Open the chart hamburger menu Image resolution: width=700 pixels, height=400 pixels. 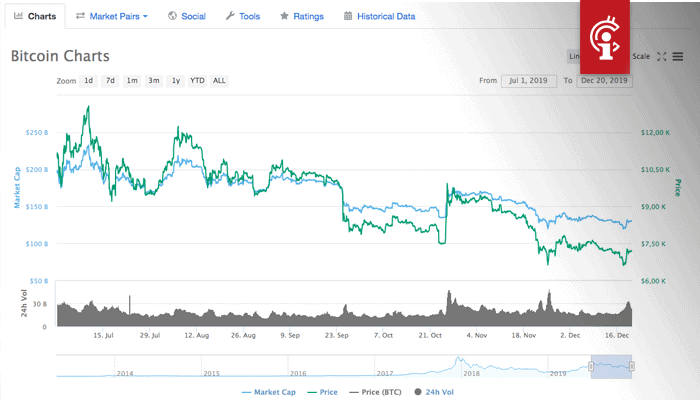click(x=678, y=56)
